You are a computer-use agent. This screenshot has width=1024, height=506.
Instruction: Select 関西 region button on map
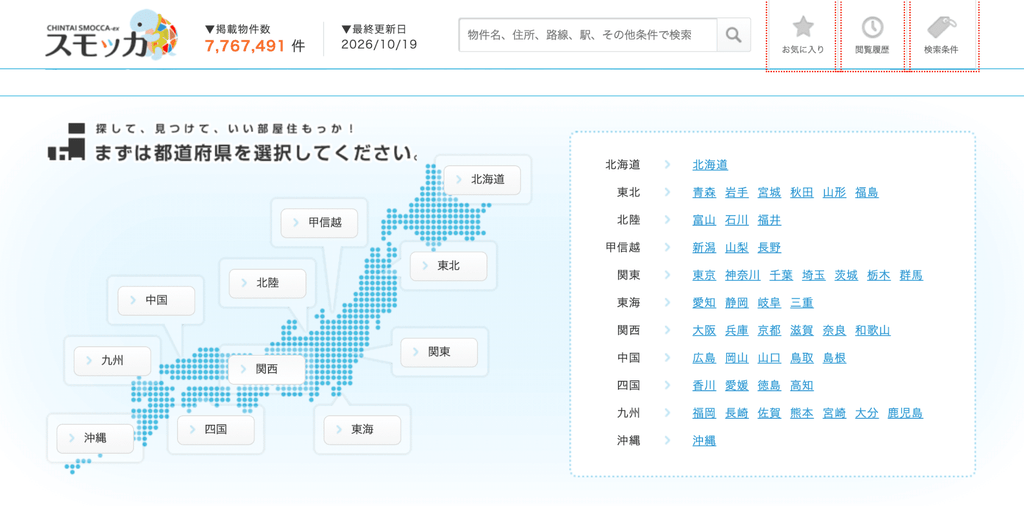(266, 370)
